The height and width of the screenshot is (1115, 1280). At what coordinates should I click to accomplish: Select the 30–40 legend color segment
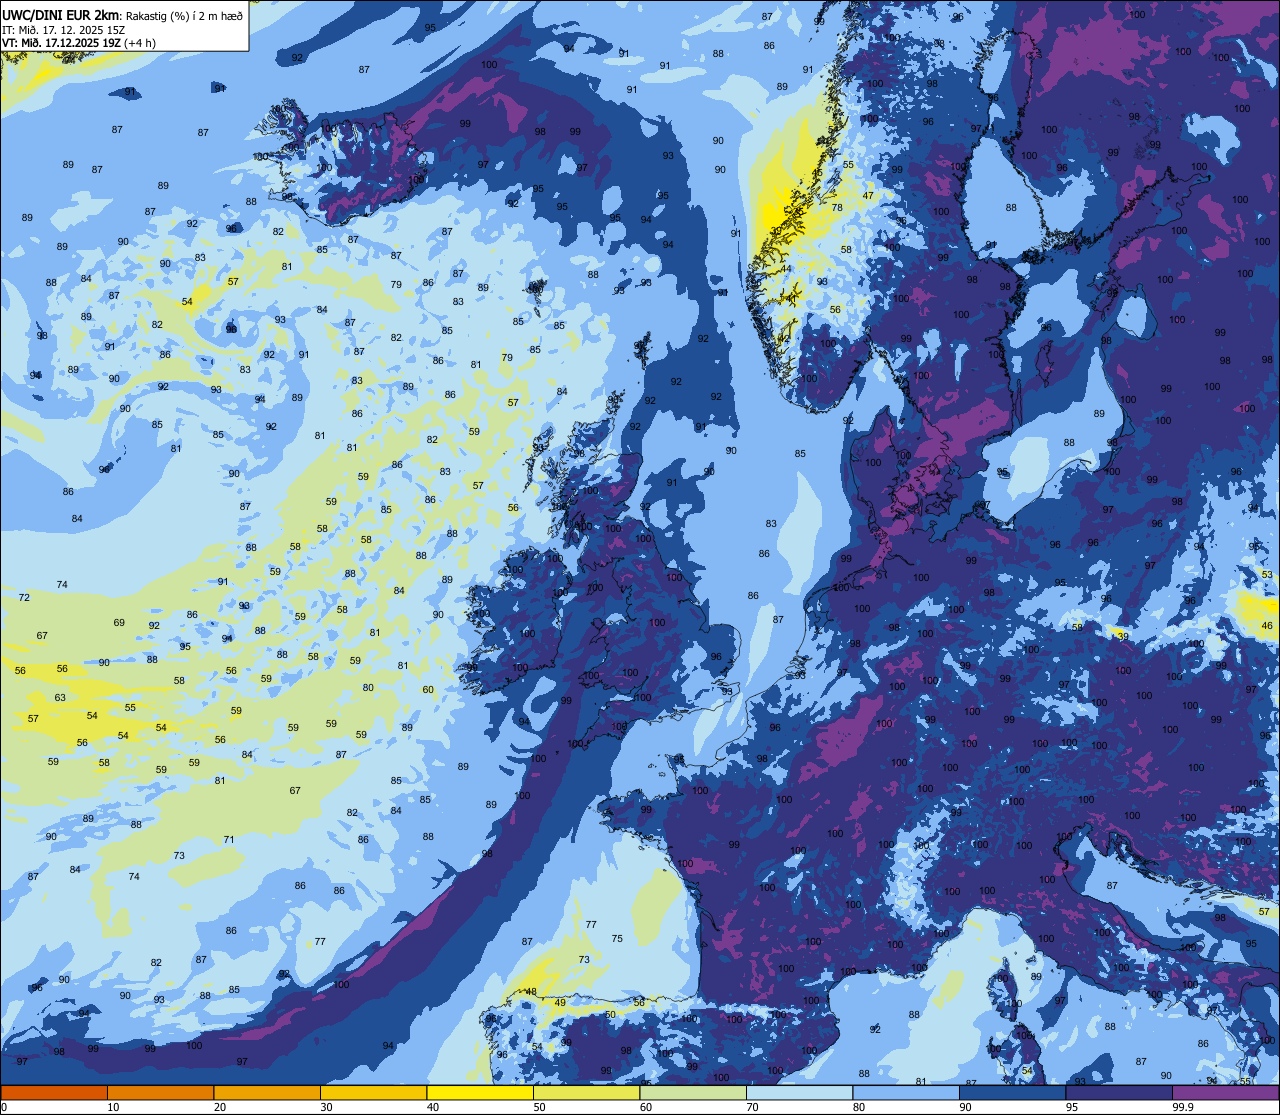click(x=373, y=1092)
